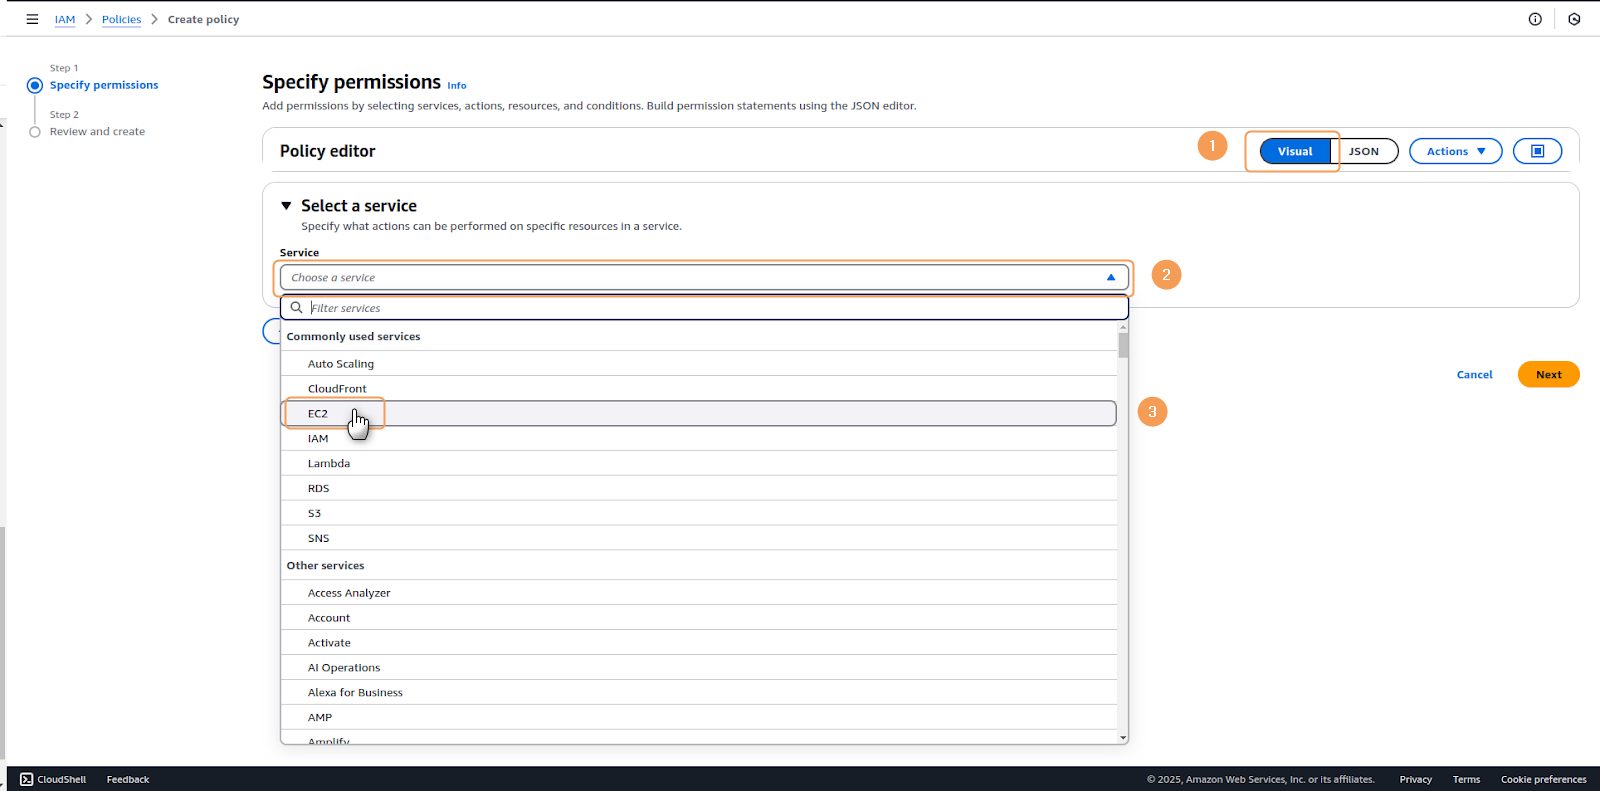The height and width of the screenshot is (791, 1600).
Task: Click the clock icon in top right
Action: (1574, 19)
